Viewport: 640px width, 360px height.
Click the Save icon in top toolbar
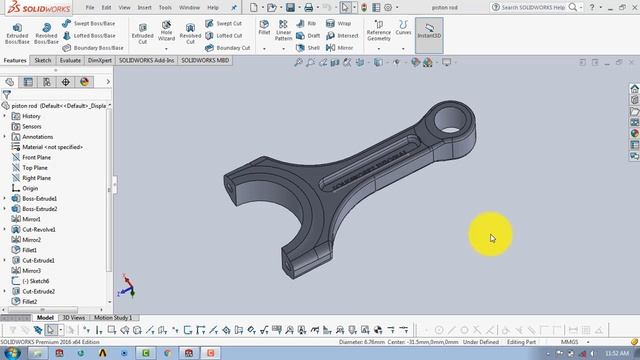(290, 7)
